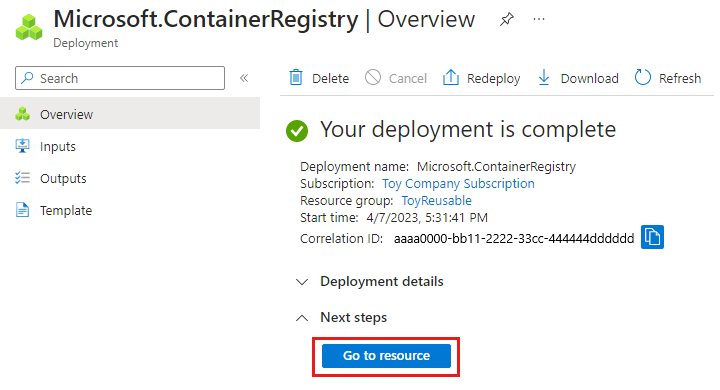This screenshot has width=720, height=390.
Task: Collapse the sidebar with double chevron
Action: (244, 78)
